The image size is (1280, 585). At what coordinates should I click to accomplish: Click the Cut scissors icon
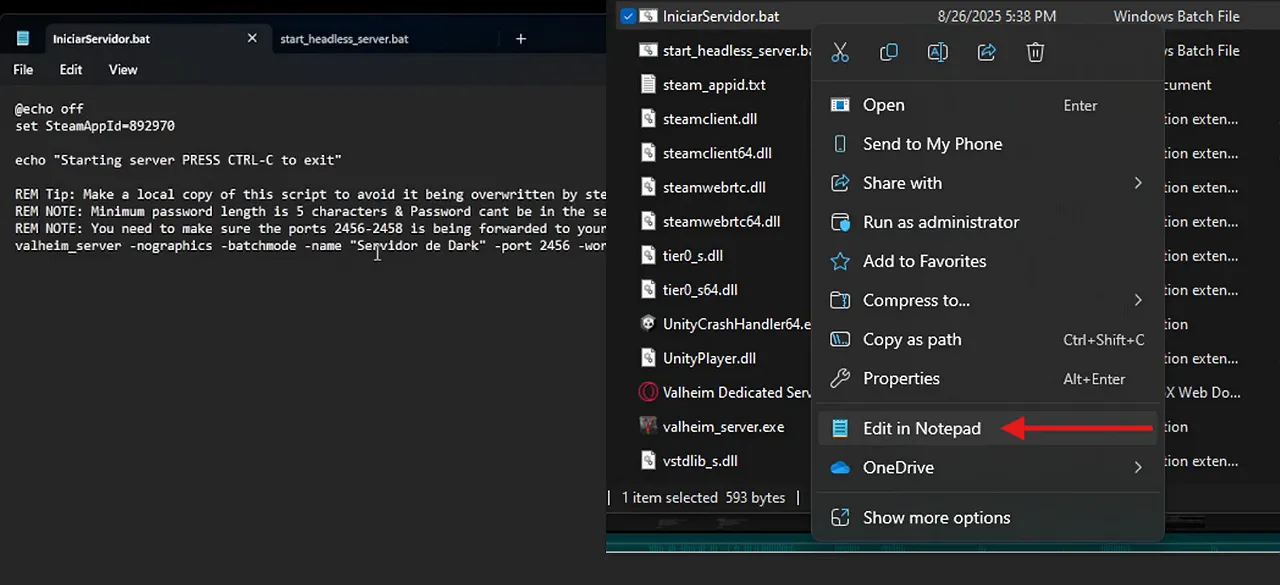[x=840, y=52]
